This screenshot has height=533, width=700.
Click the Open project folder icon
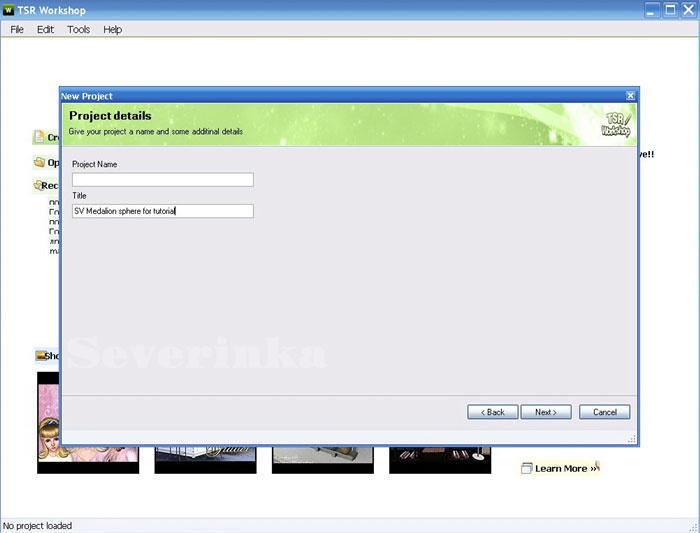click(40, 162)
